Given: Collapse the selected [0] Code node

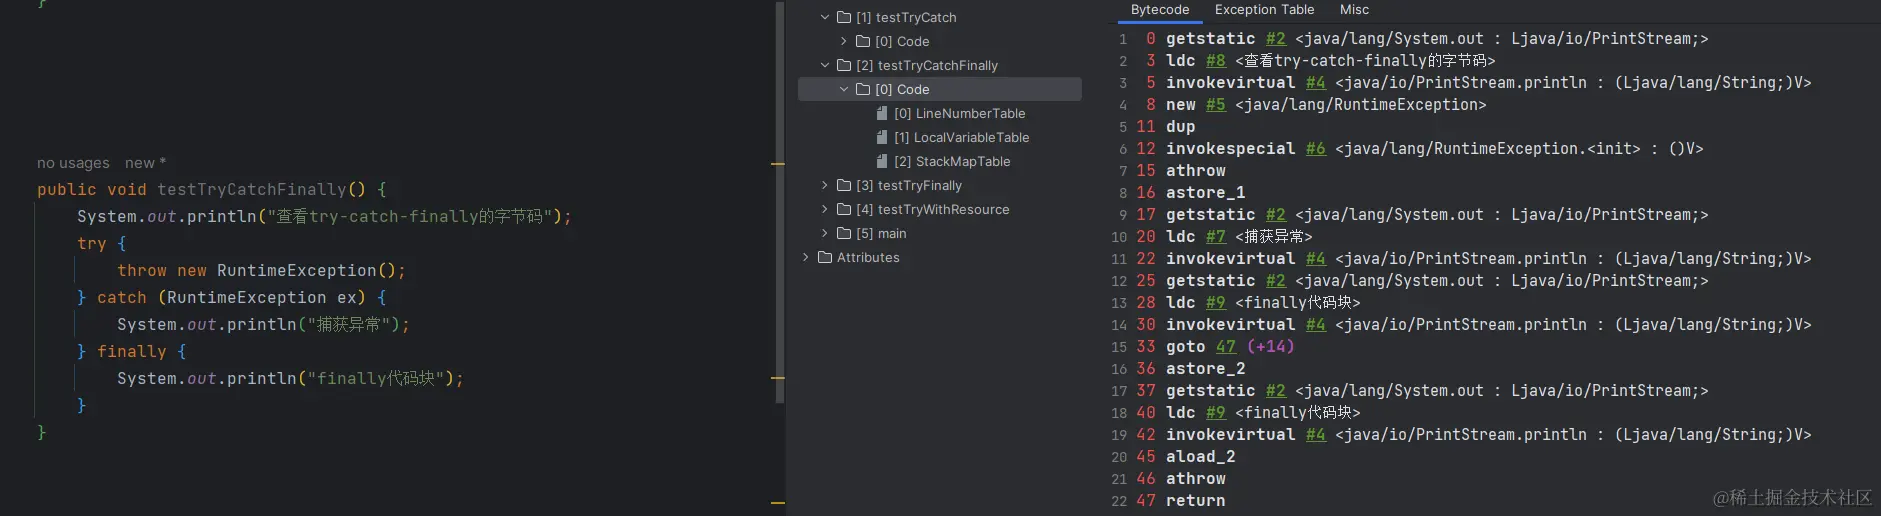Looking at the screenshot, I should point(844,89).
